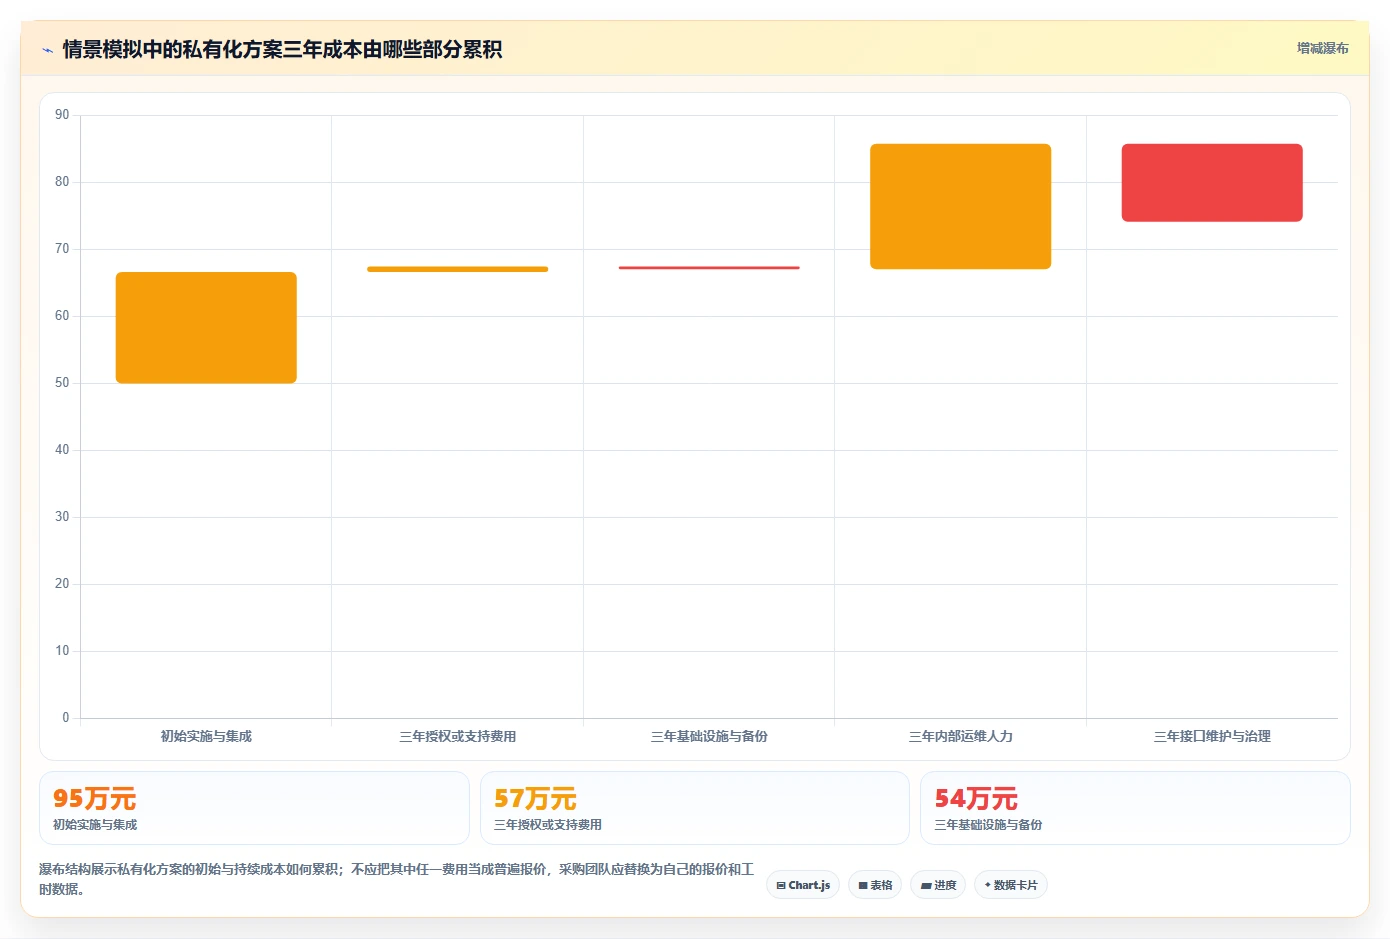The image size is (1390, 939).
Task: Click the 表格 tag chip
Action: [875, 885]
